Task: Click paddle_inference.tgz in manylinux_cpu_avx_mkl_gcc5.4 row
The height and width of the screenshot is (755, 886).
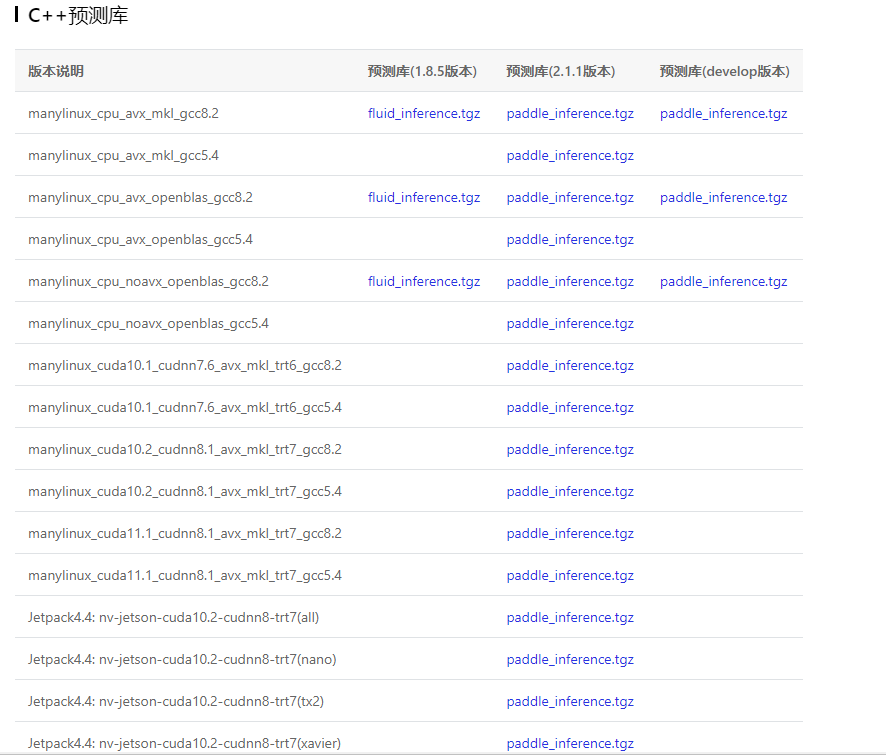Action: pyautogui.click(x=570, y=155)
